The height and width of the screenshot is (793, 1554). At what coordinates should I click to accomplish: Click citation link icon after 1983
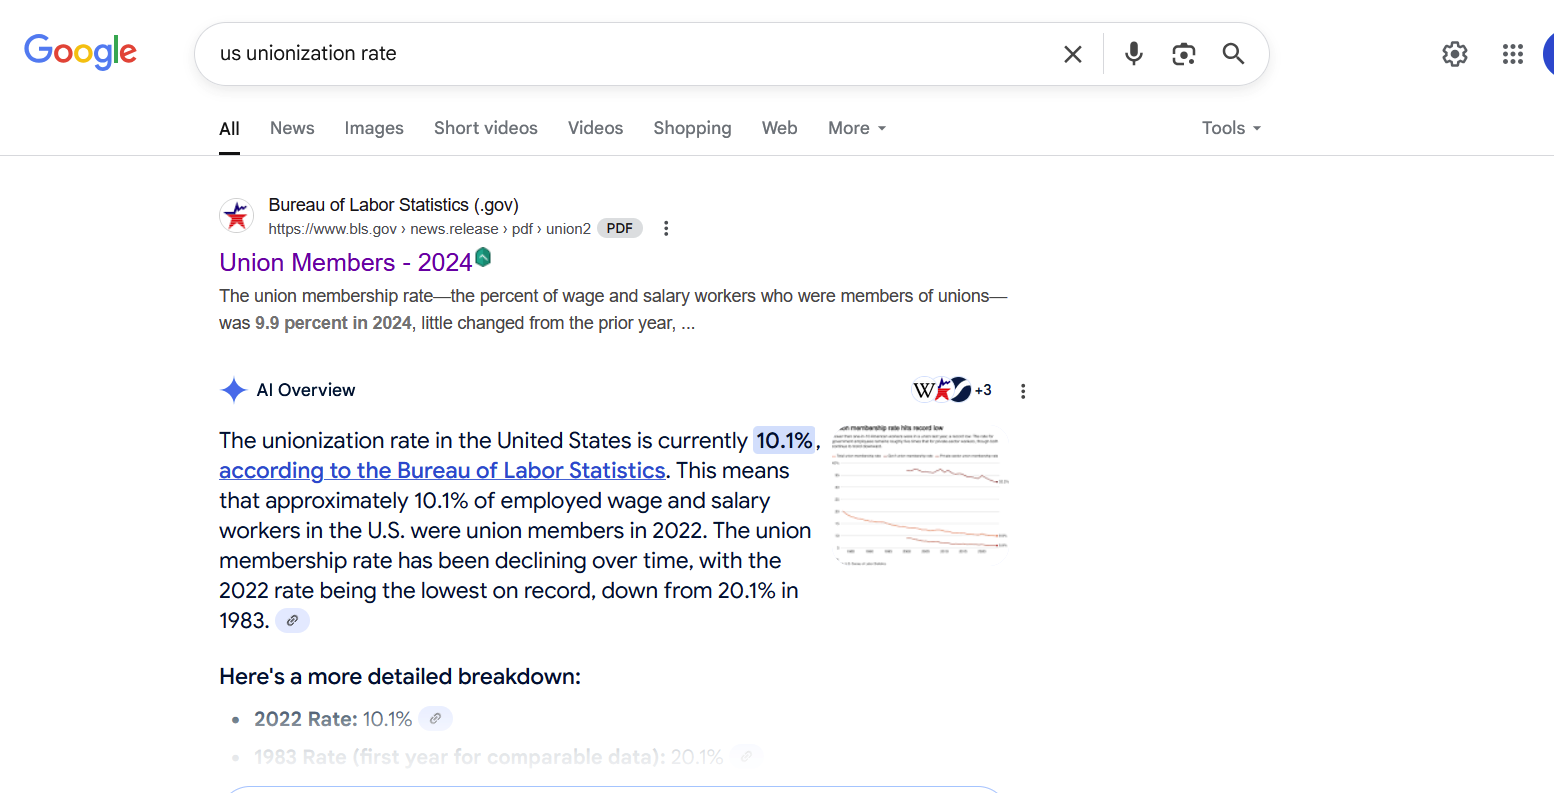point(292,620)
